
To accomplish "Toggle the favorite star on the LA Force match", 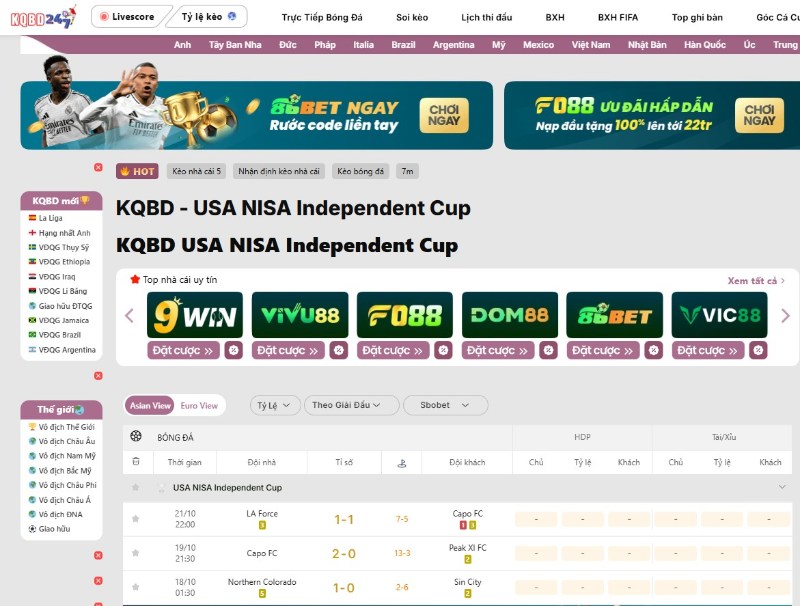I will 136,519.
